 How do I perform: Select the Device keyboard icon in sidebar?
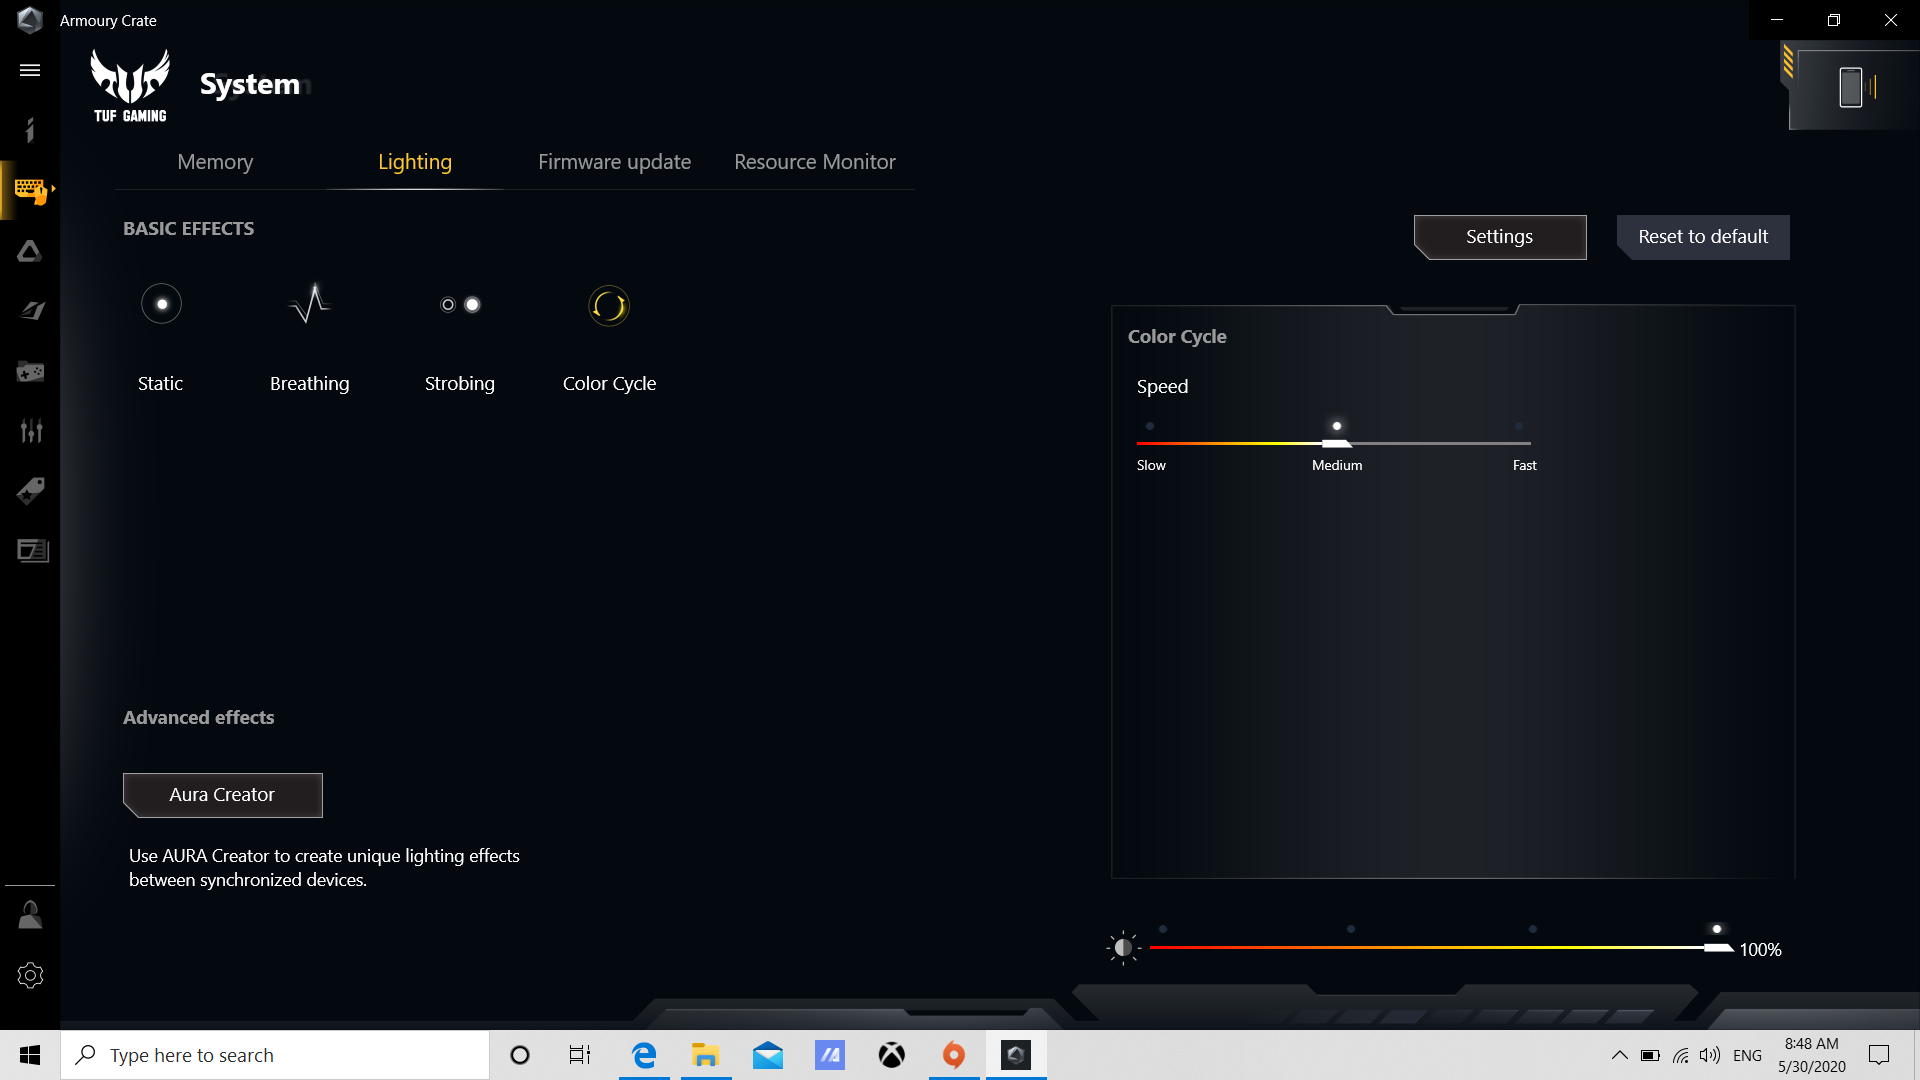[30, 190]
